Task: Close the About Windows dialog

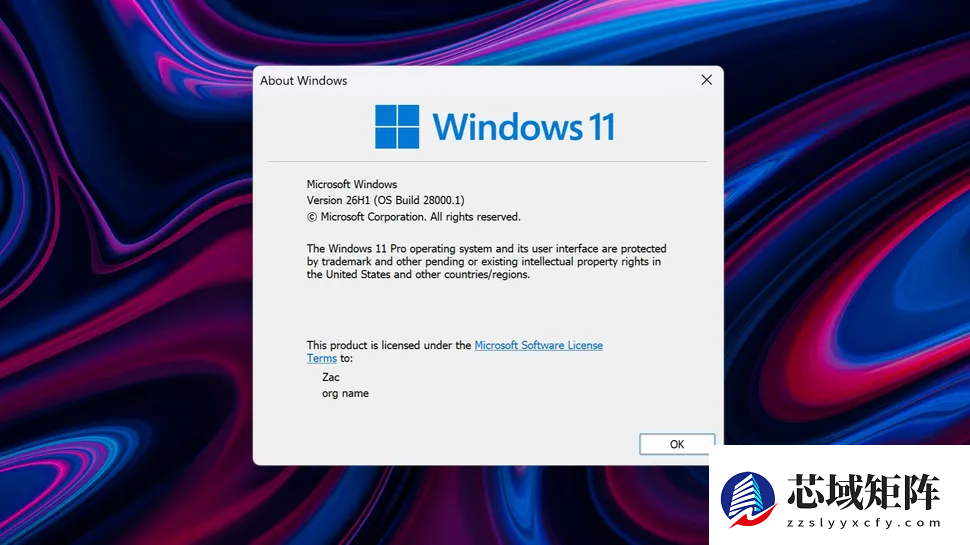Action: 706,80
